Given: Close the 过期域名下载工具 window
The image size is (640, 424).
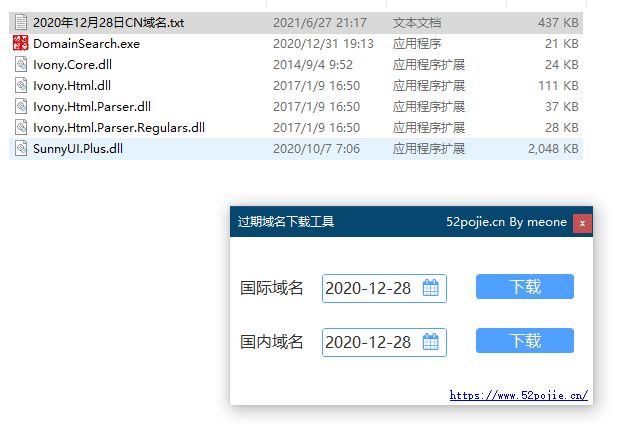Looking at the screenshot, I should (x=582, y=223).
